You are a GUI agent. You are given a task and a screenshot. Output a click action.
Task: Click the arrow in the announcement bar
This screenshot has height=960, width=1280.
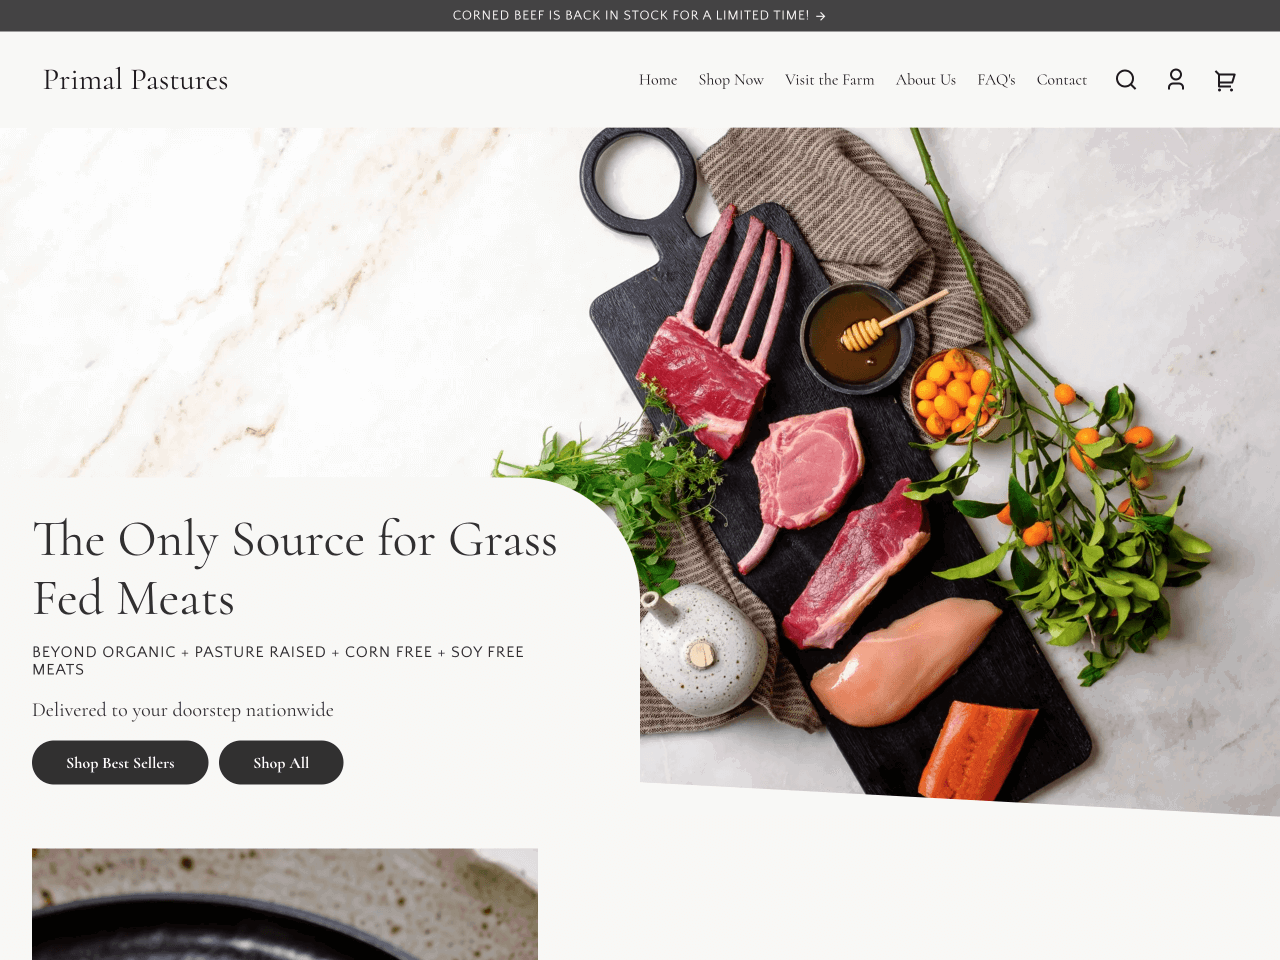tap(821, 16)
